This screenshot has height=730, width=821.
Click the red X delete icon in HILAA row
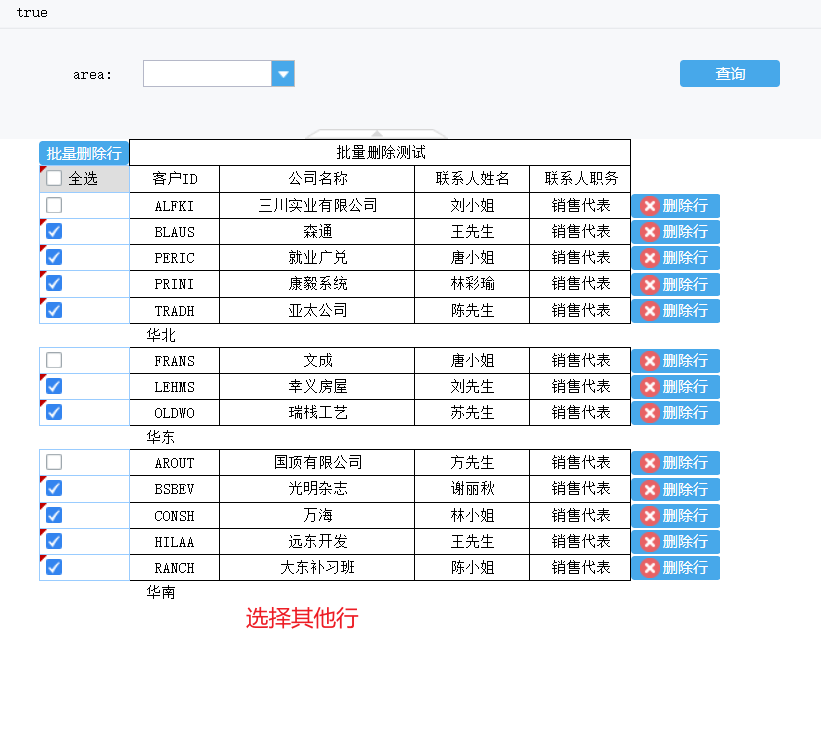coord(650,541)
